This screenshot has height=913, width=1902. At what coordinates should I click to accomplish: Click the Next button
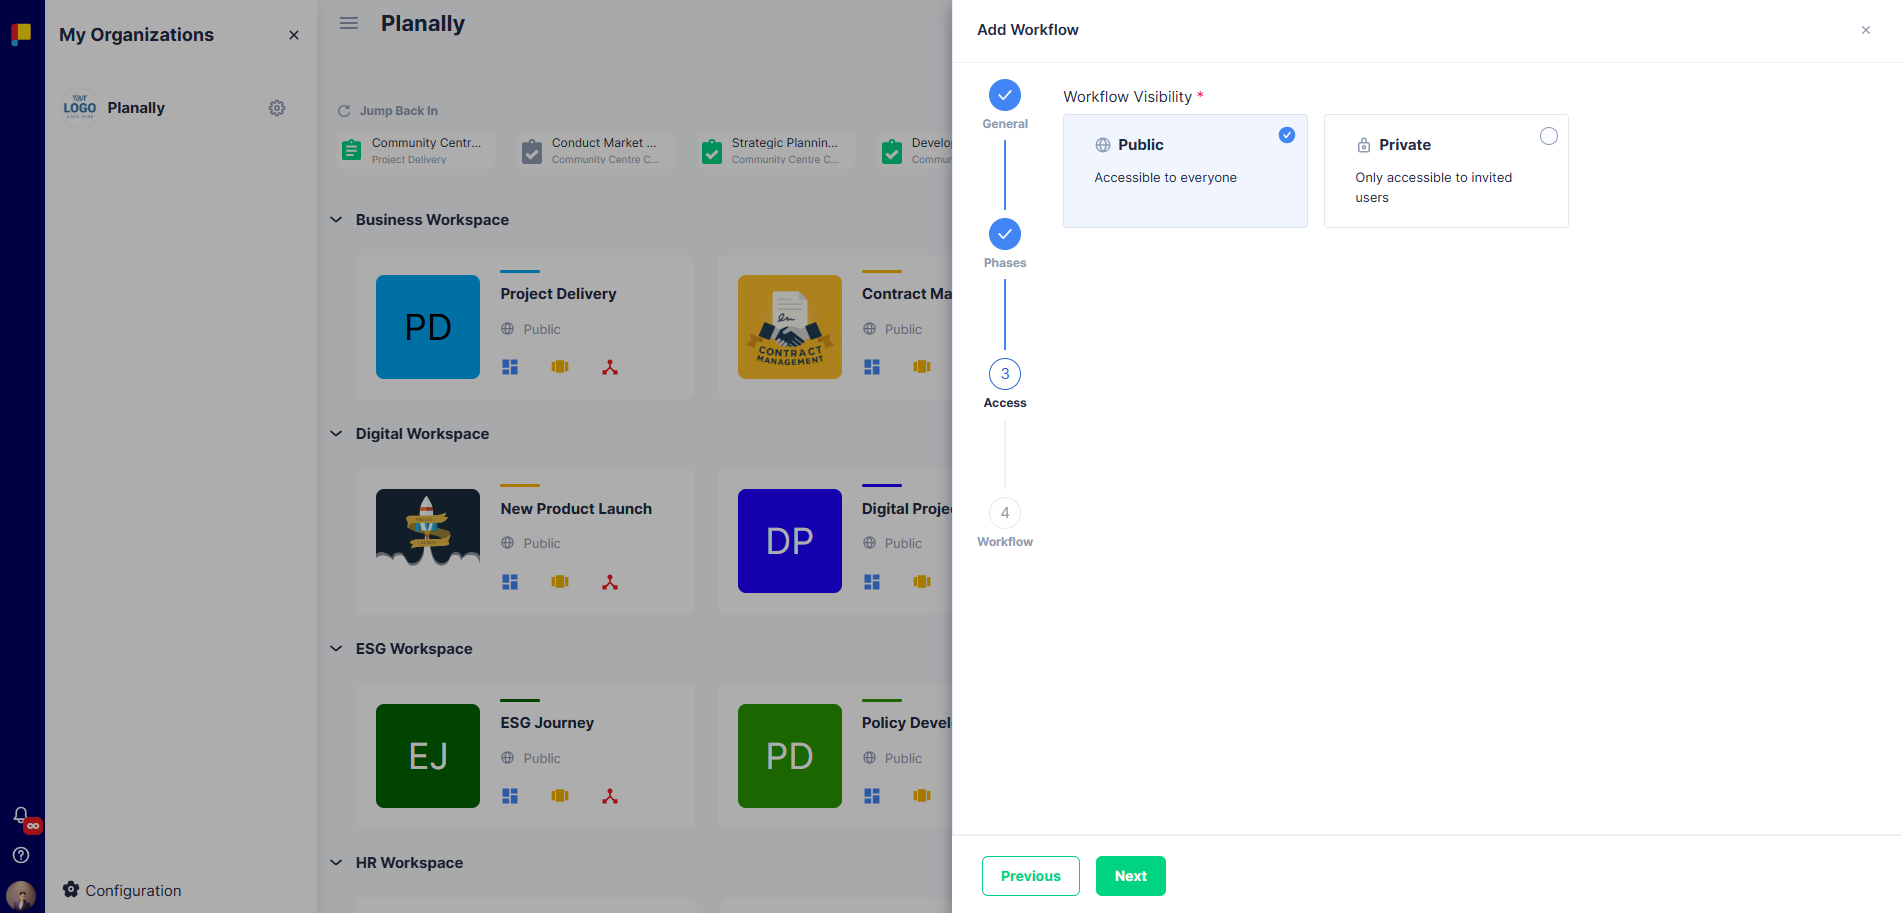point(1130,875)
